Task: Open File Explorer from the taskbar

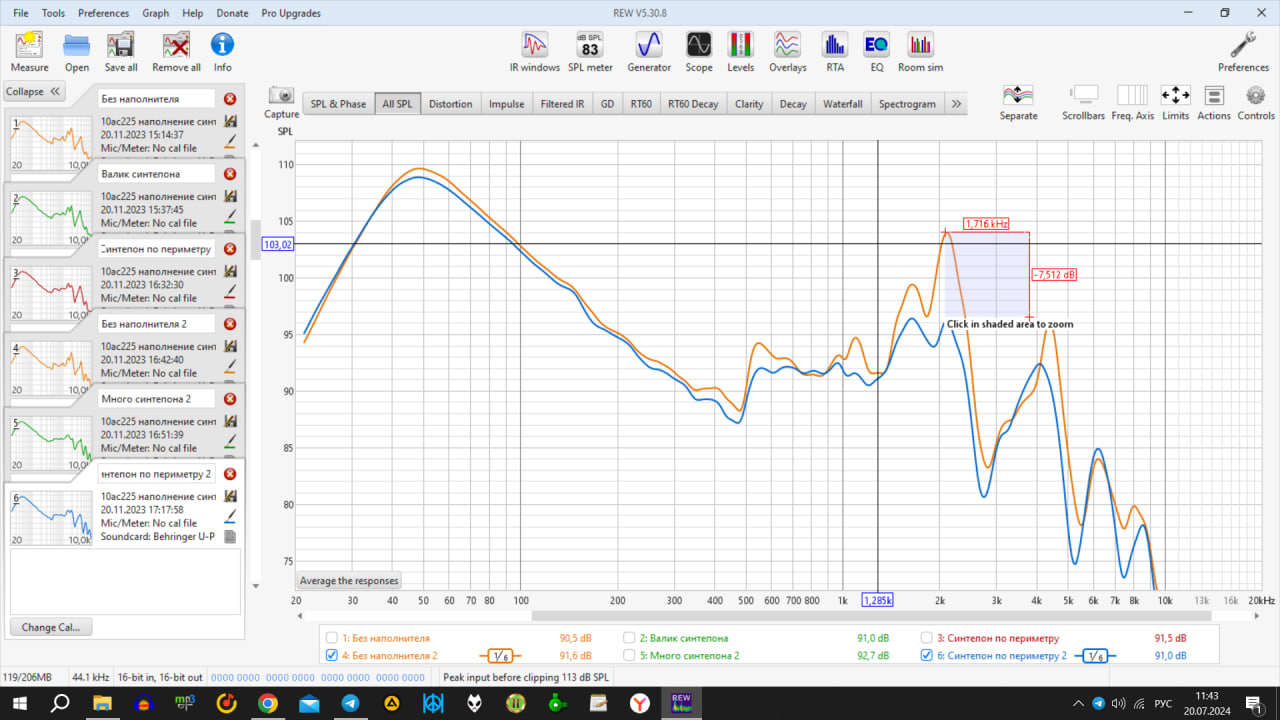Action: (x=102, y=703)
